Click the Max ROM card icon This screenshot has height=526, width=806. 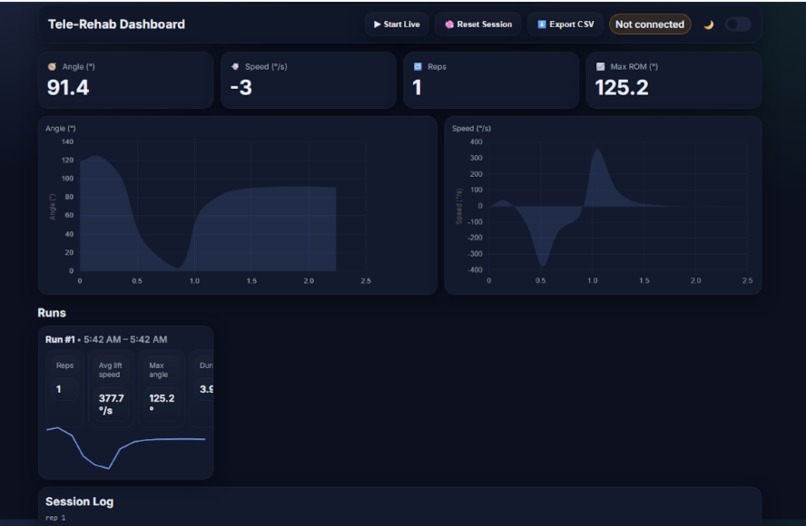click(x=600, y=66)
